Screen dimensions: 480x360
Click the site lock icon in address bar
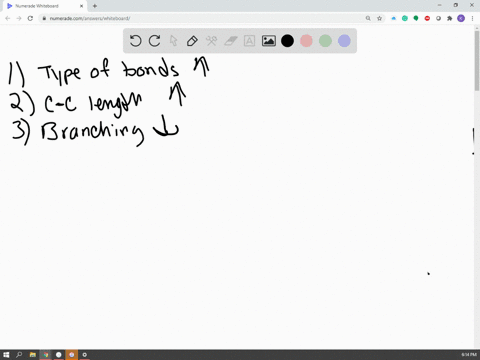44,18
